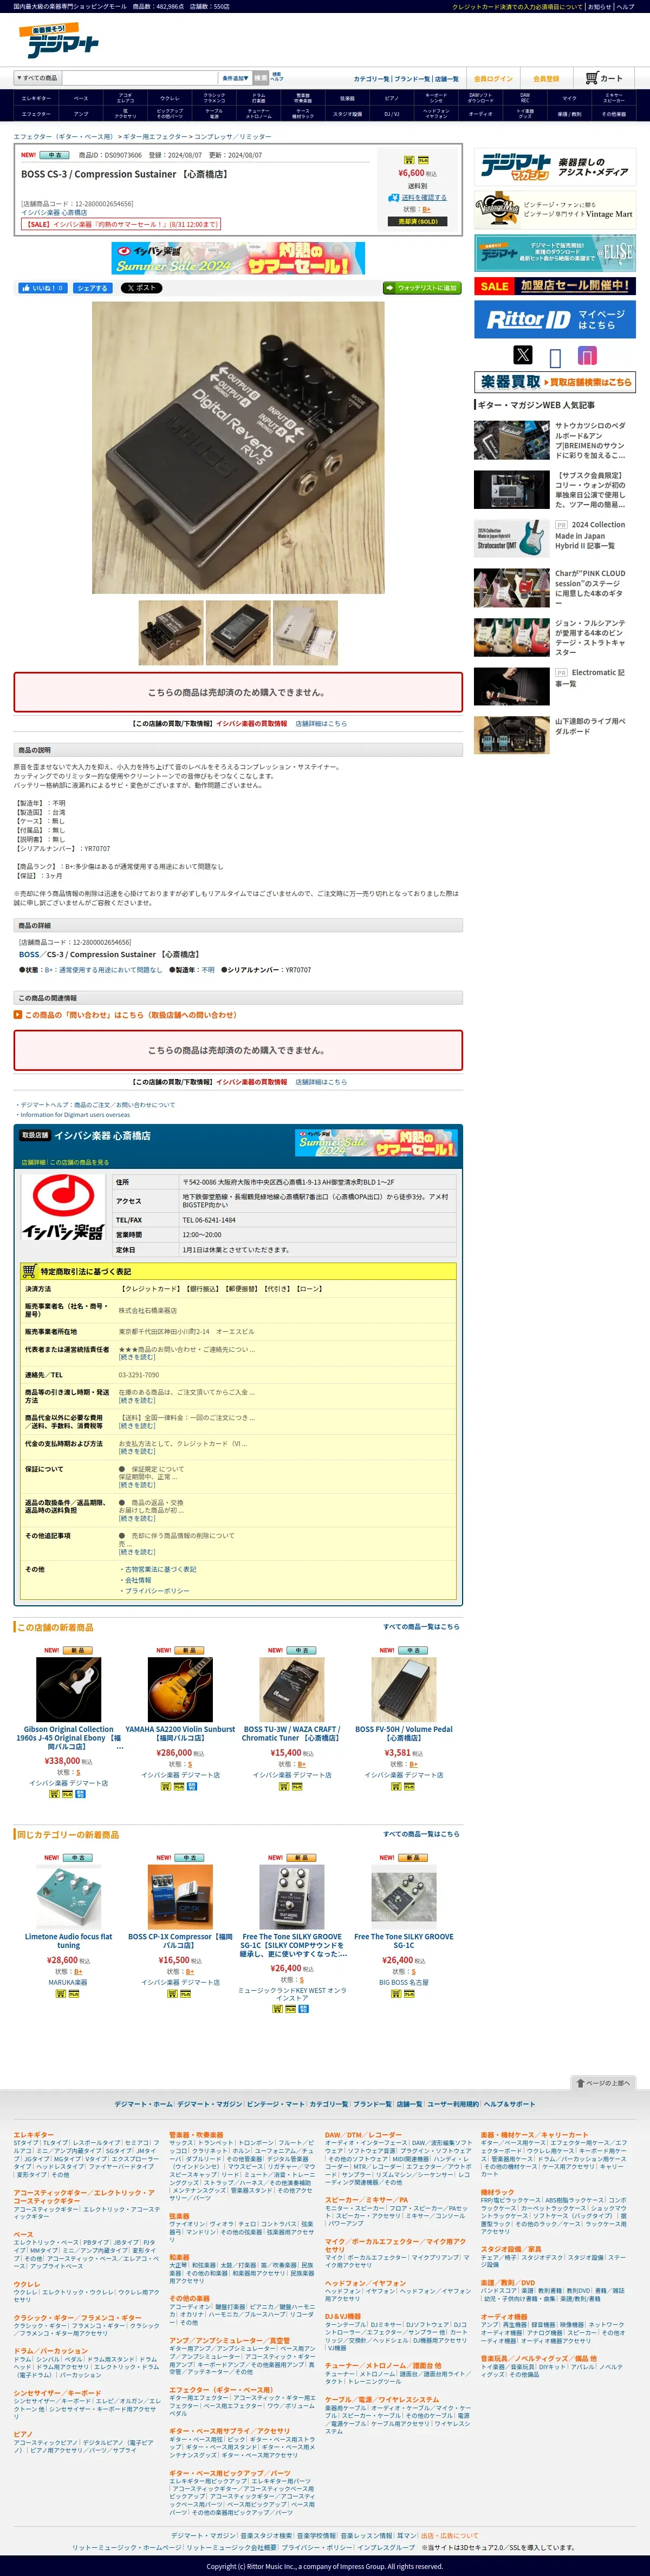Expand the delivery timing read-more link

tap(137, 1401)
